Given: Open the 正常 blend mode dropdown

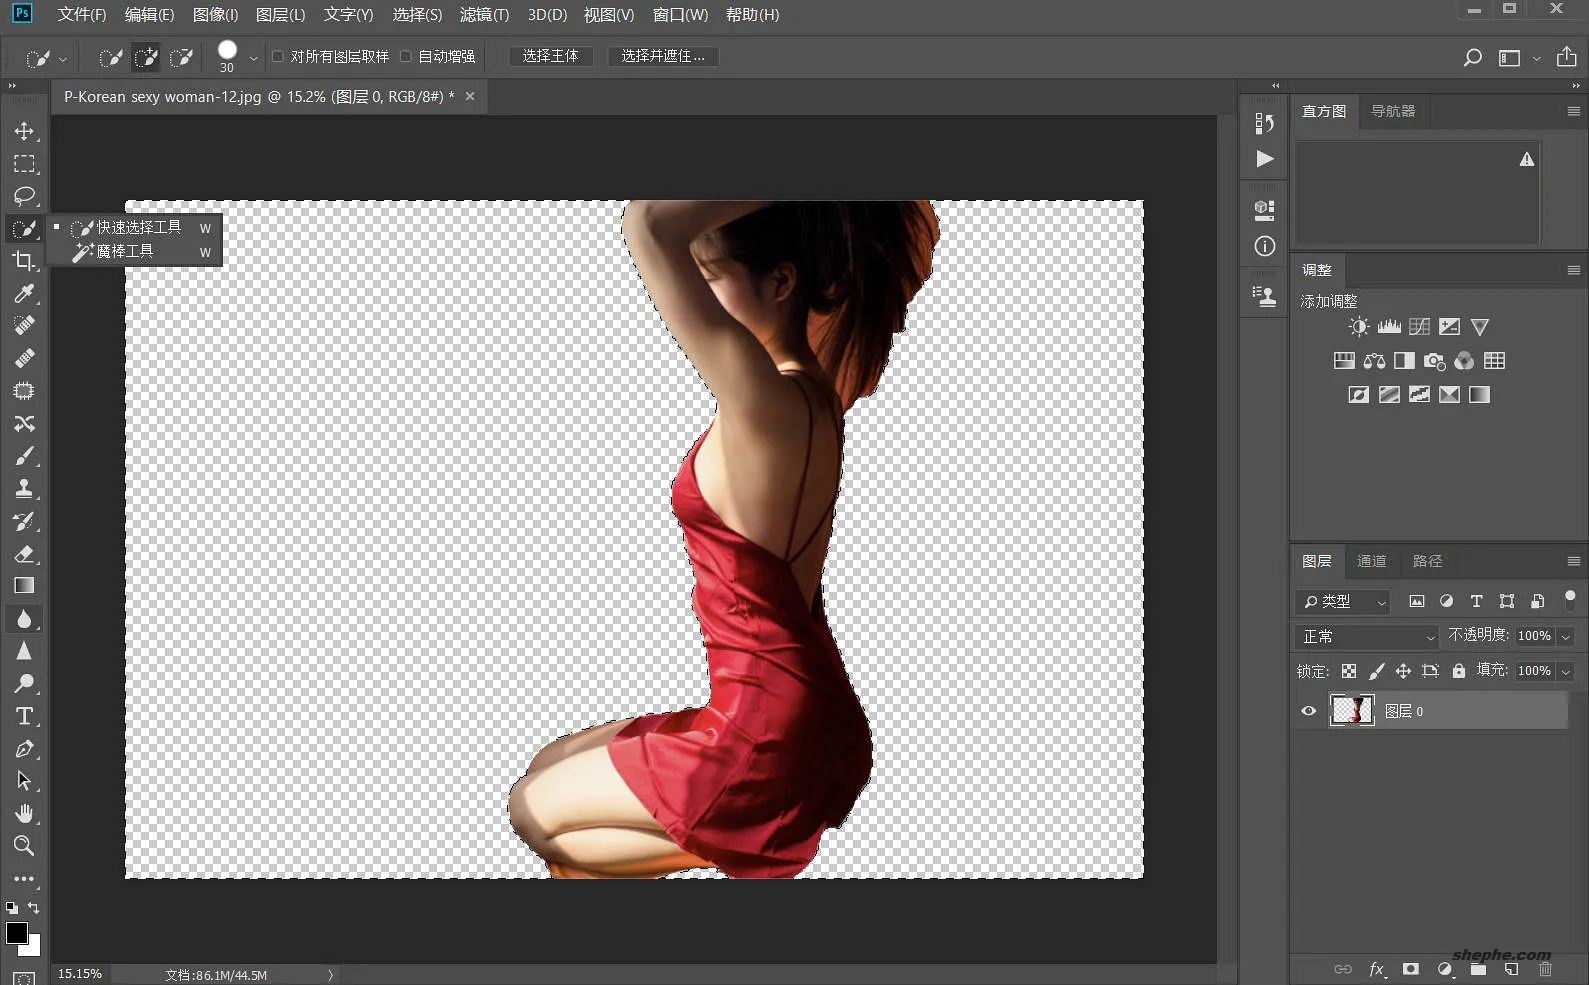Looking at the screenshot, I should tap(1367, 636).
